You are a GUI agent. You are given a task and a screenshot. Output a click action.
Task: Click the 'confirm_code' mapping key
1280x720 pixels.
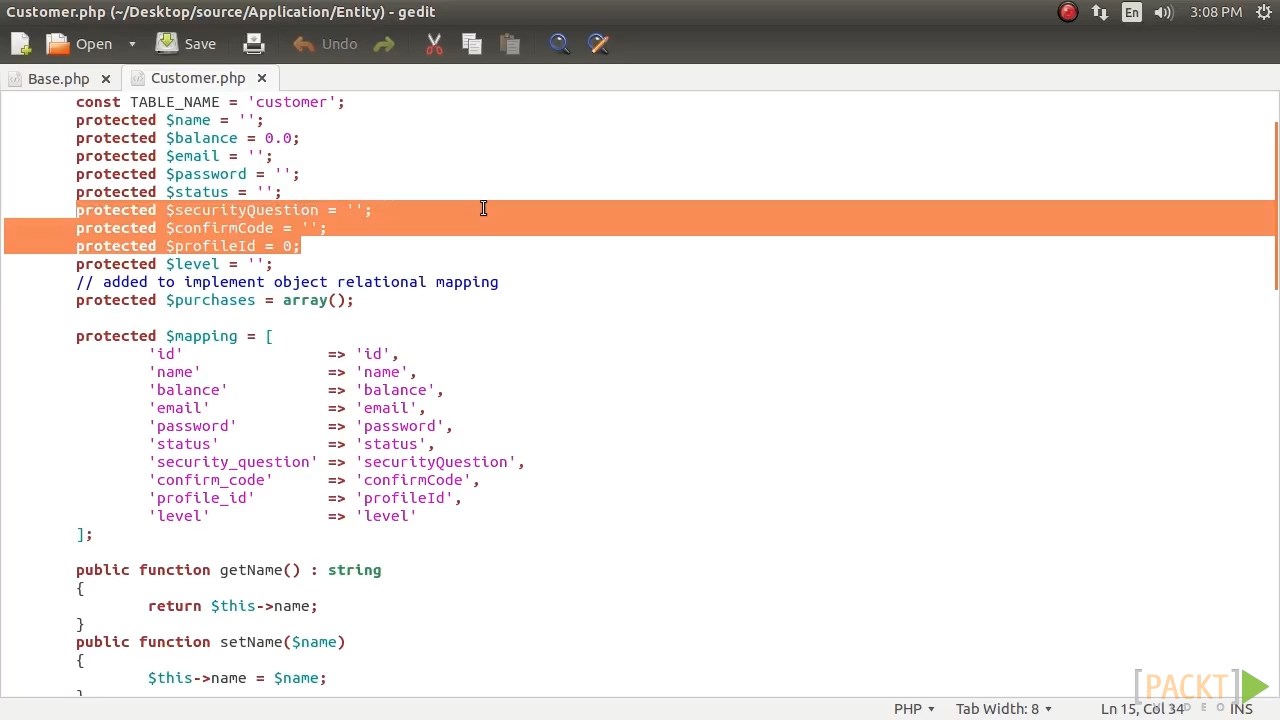click(x=210, y=480)
